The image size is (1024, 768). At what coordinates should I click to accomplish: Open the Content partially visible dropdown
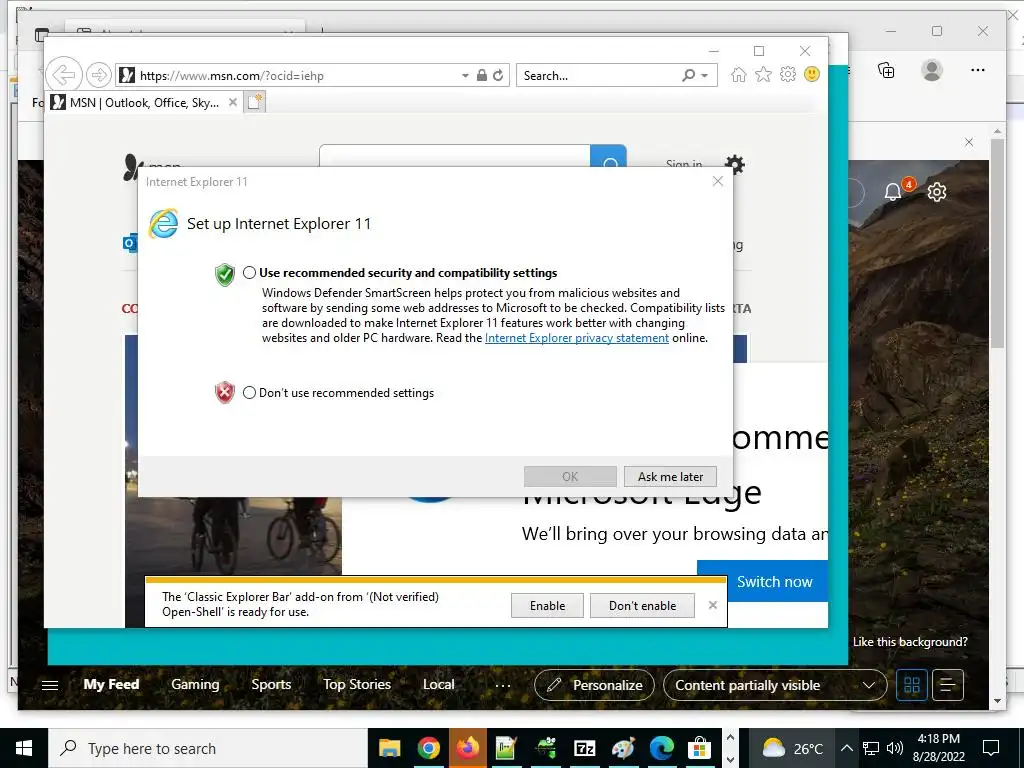(775, 685)
